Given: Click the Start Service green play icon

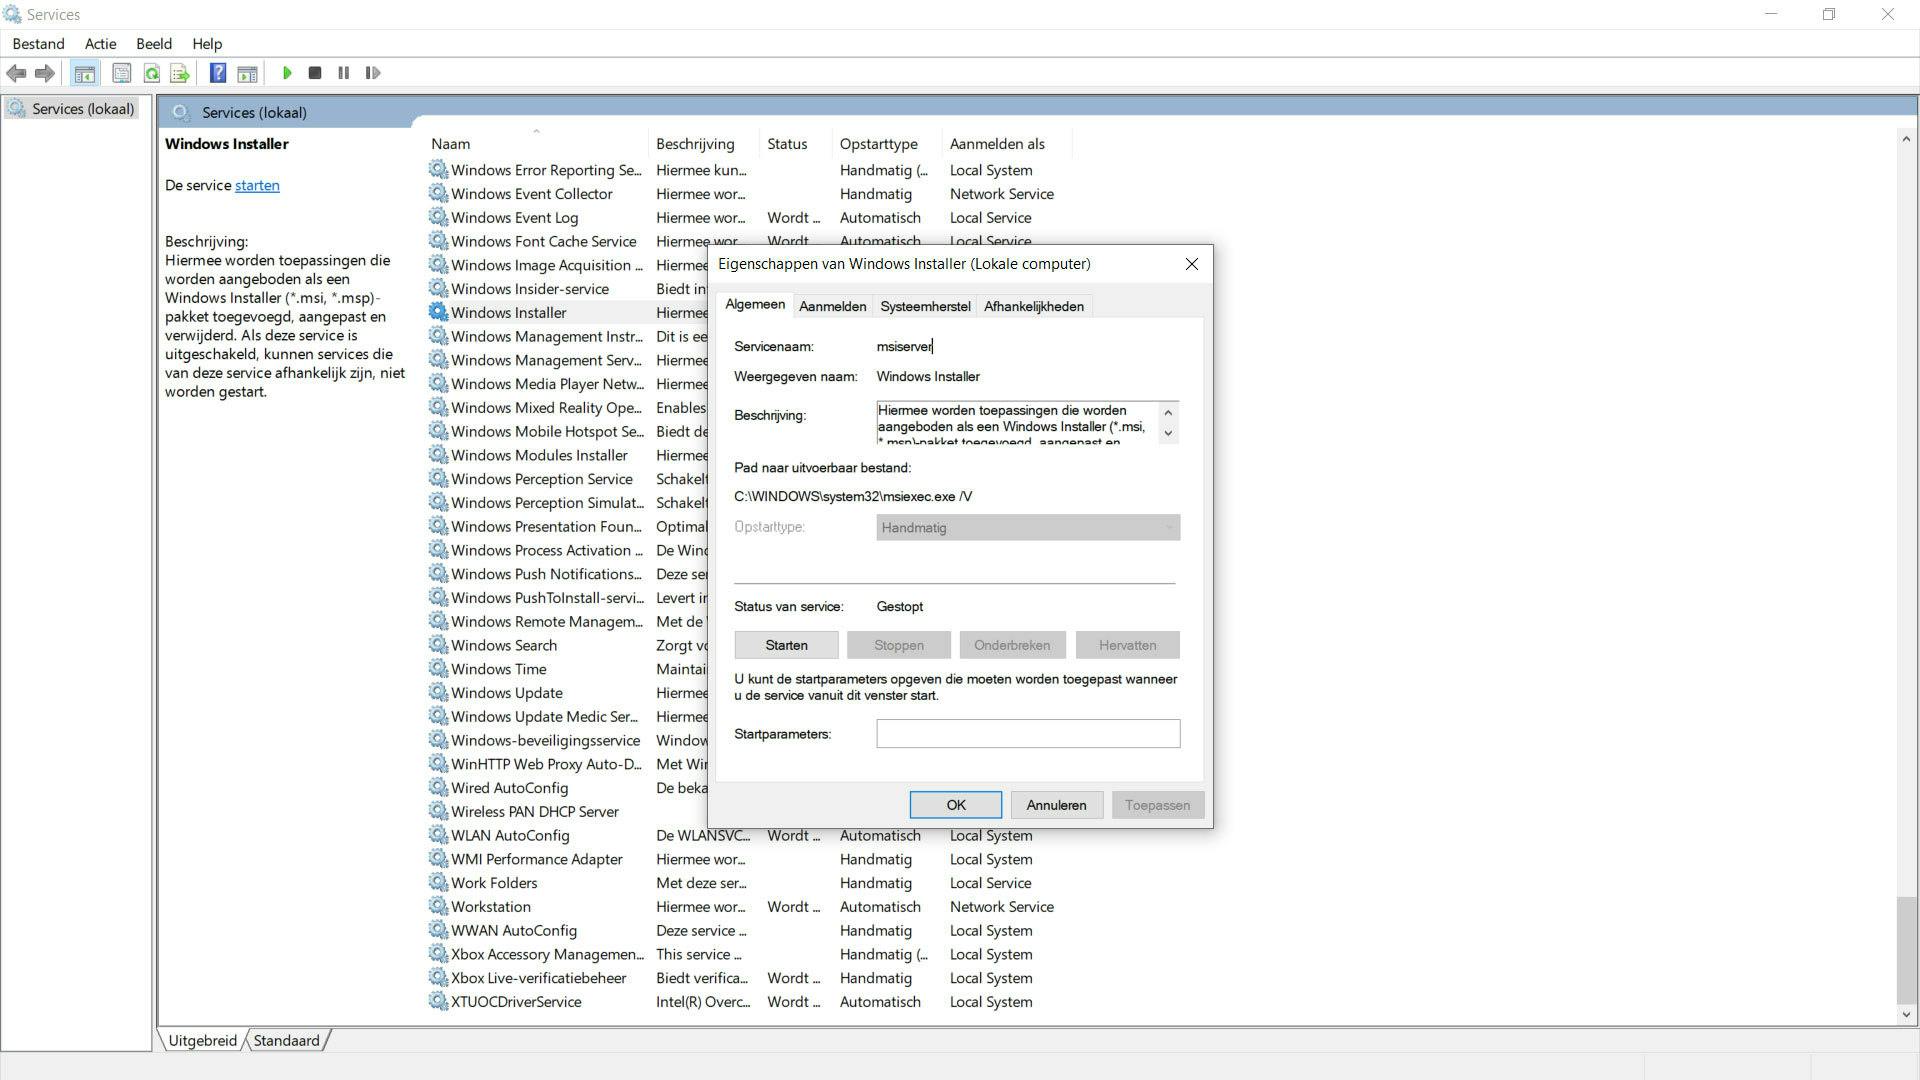Looking at the screenshot, I should [x=287, y=73].
